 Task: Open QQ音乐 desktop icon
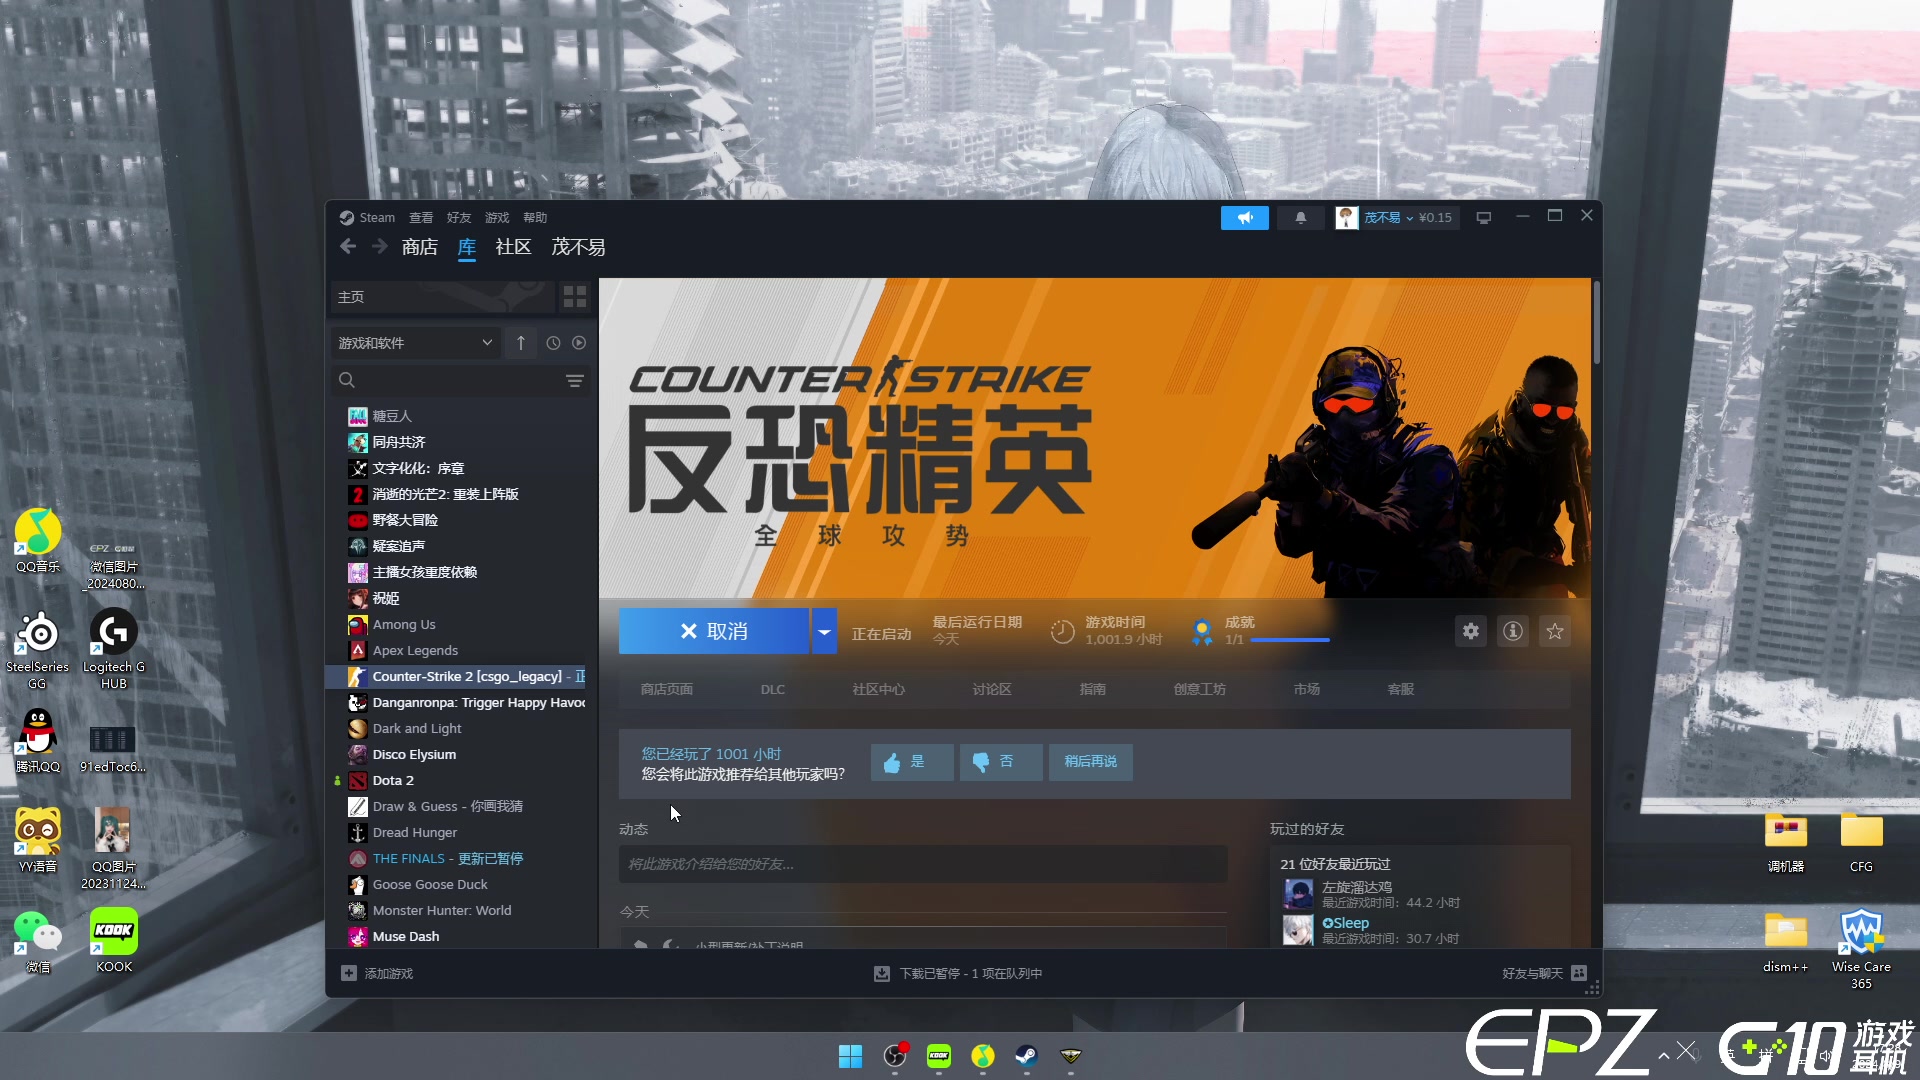click(x=38, y=542)
